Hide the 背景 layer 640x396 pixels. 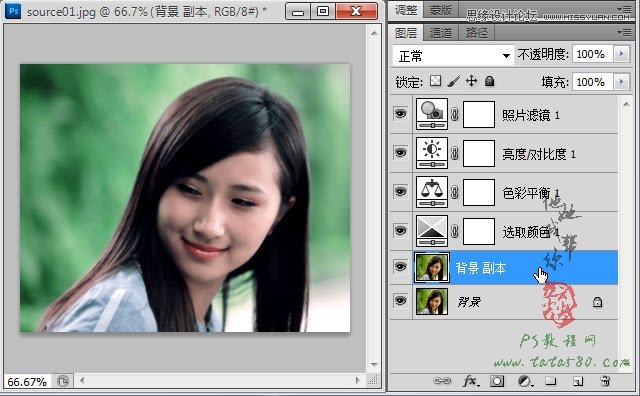click(x=400, y=301)
